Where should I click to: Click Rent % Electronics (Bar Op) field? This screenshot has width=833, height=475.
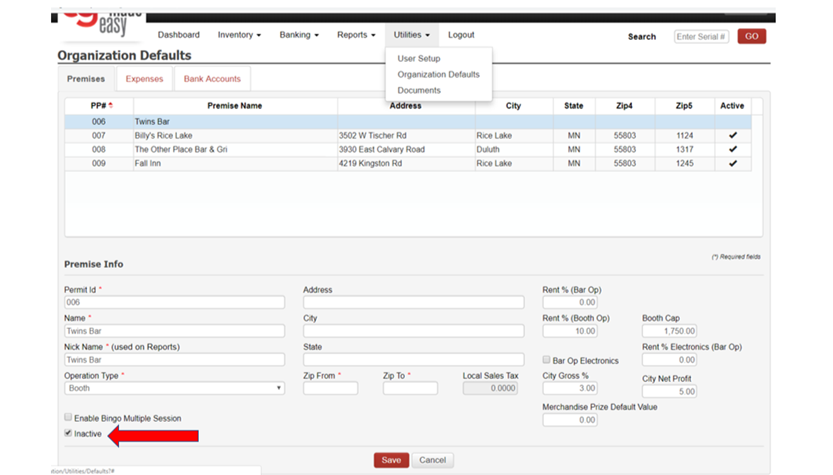pyautogui.click(x=669, y=360)
